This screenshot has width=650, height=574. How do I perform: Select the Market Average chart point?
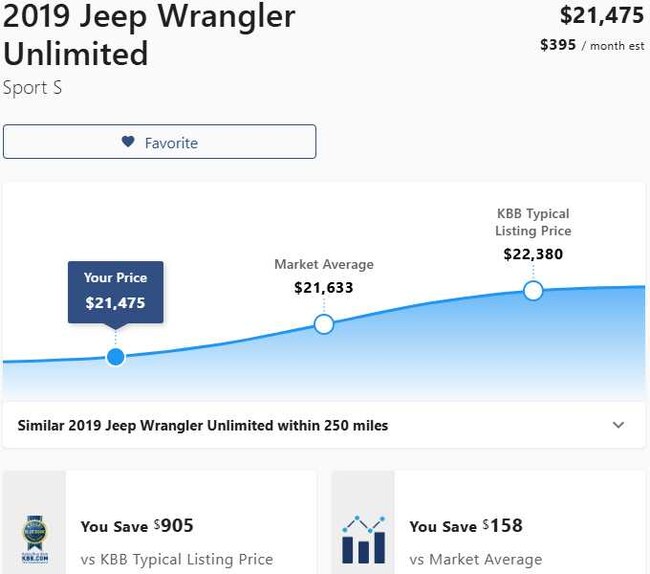tap(324, 324)
